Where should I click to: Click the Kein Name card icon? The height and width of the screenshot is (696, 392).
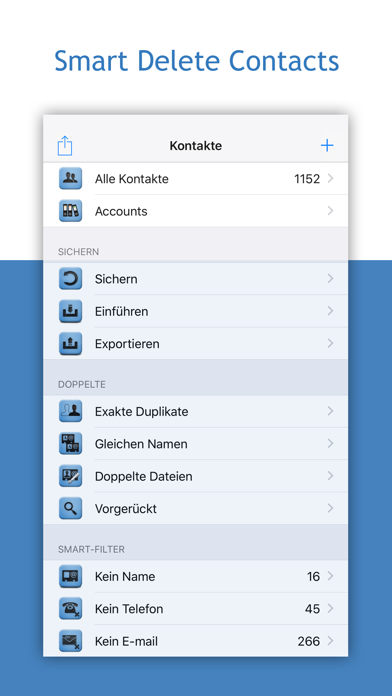click(70, 576)
